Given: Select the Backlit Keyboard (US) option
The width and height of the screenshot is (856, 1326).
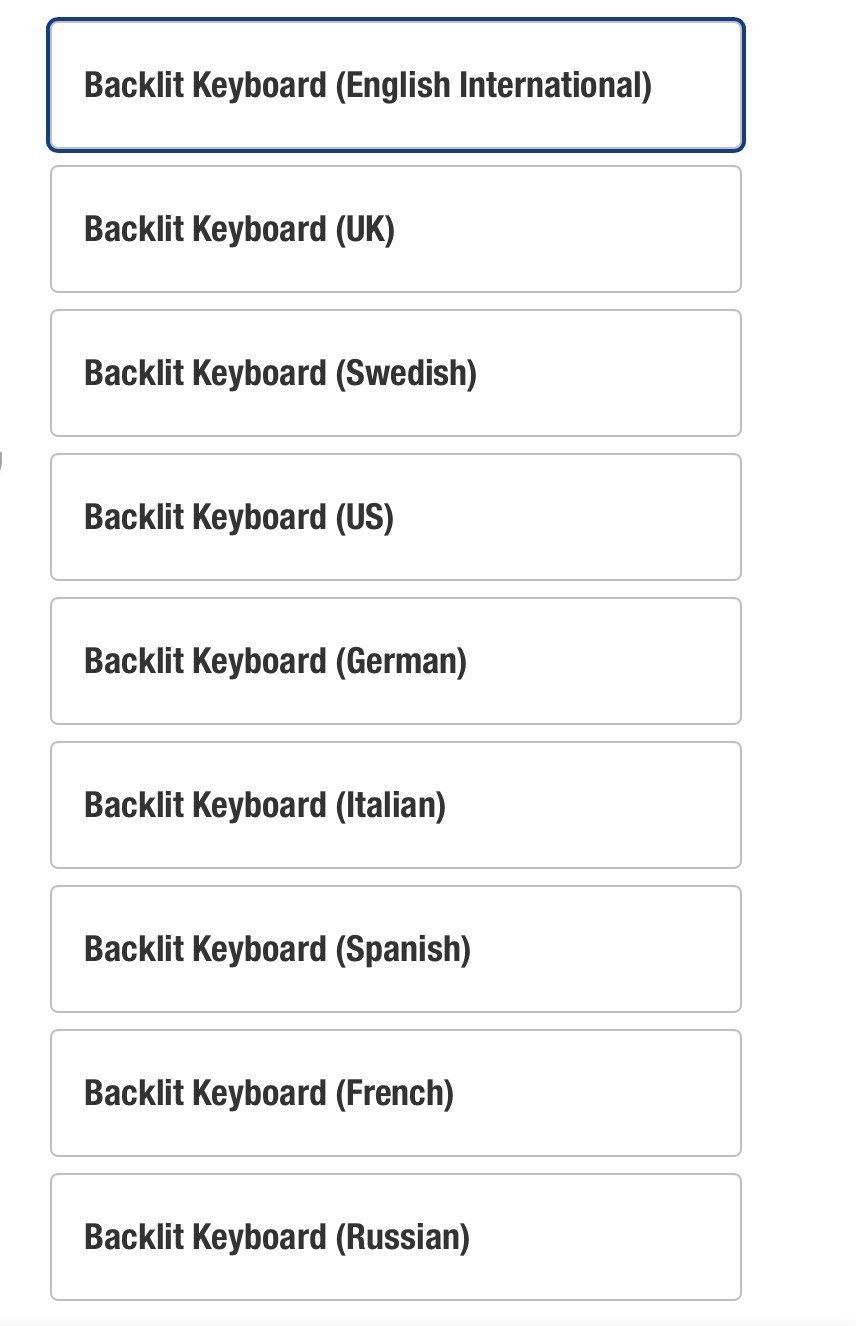Looking at the screenshot, I should click(396, 517).
